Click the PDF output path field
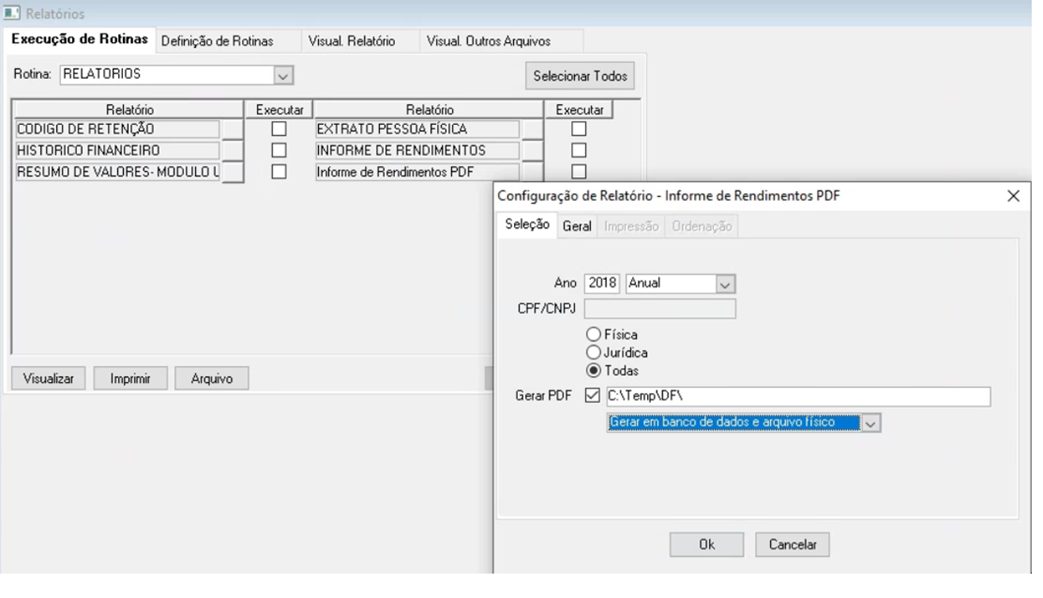The image size is (1043, 598). click(797, 397)
